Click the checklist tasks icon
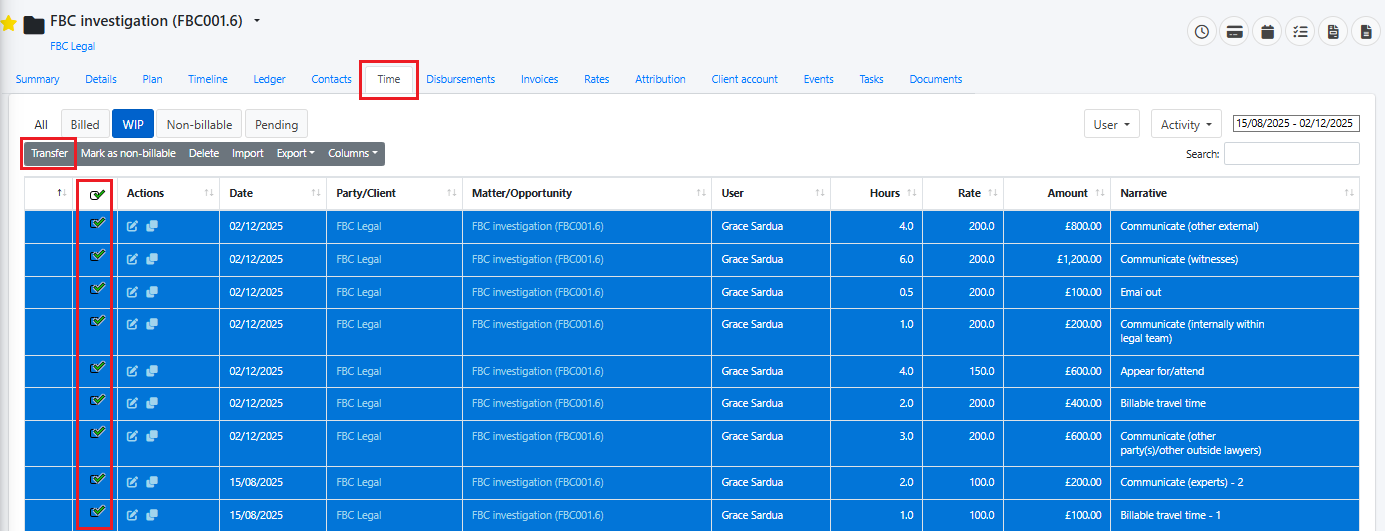The height and width of the screenshot is (532, 1385). (1300, 32)
